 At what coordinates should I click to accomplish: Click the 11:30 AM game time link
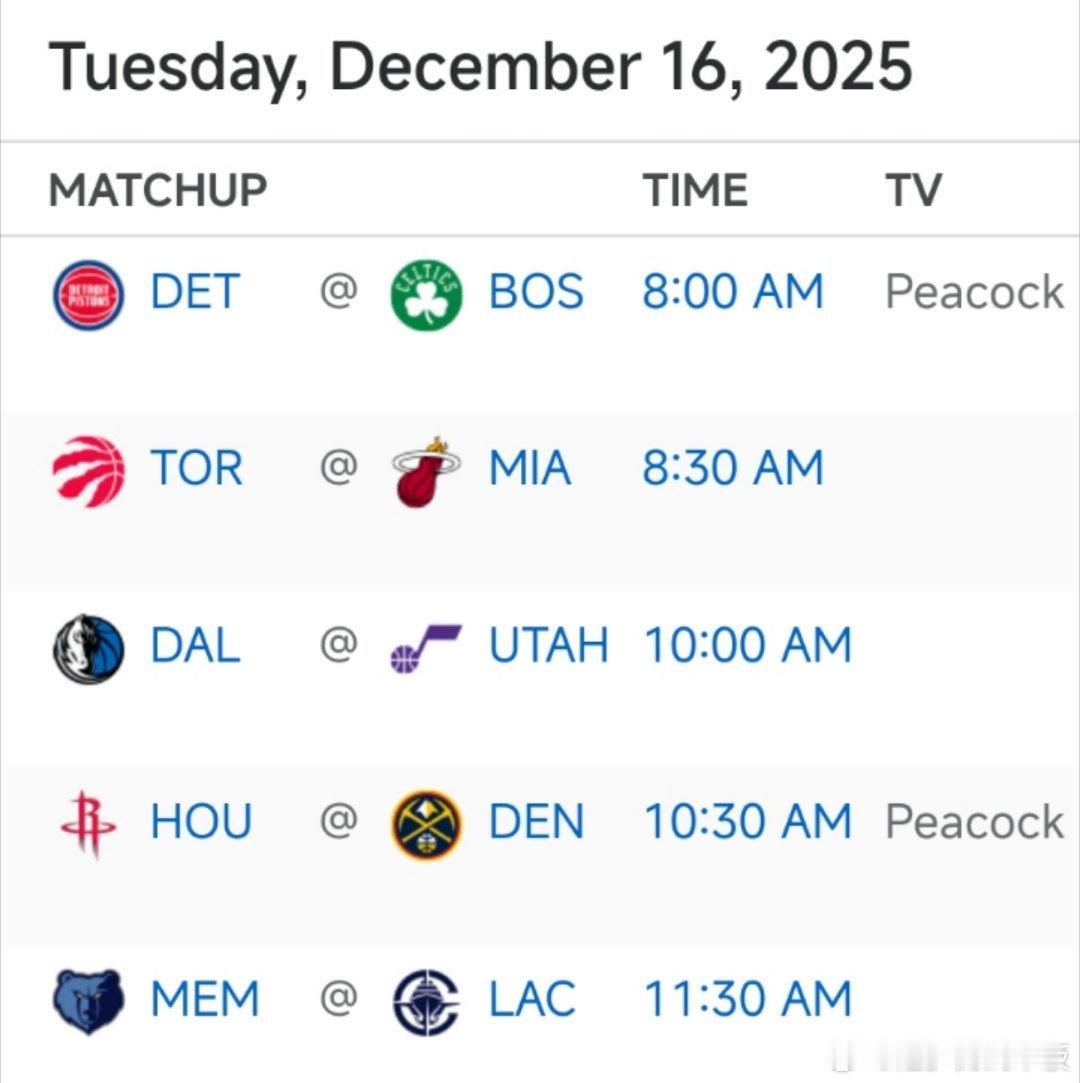coord(747,999)
